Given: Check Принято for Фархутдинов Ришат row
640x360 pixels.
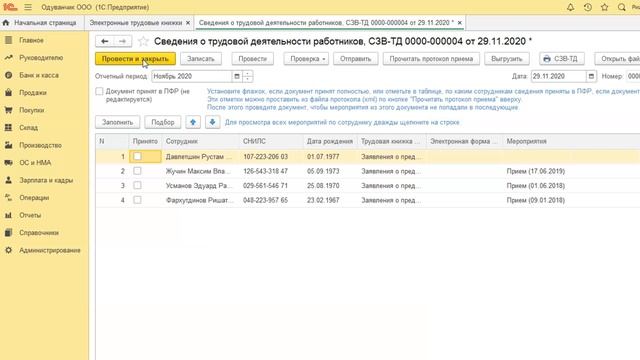Looking at the screenshot, I should pos(137,200).
